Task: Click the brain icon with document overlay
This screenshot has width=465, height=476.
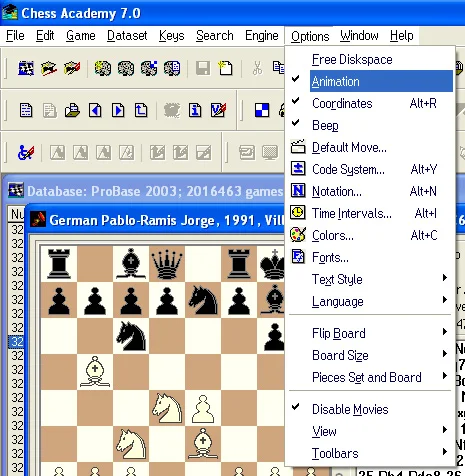Action: point(172,68)
